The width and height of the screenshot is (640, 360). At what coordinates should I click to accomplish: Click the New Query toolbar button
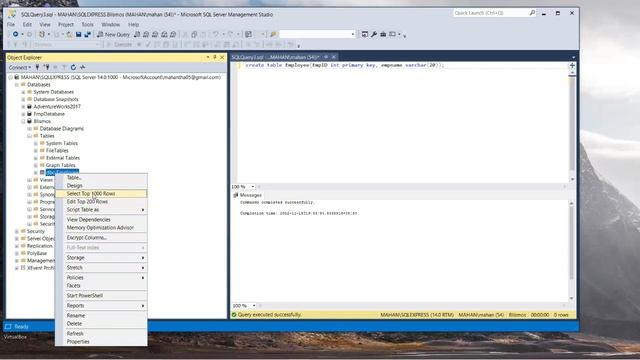(113, 35)
